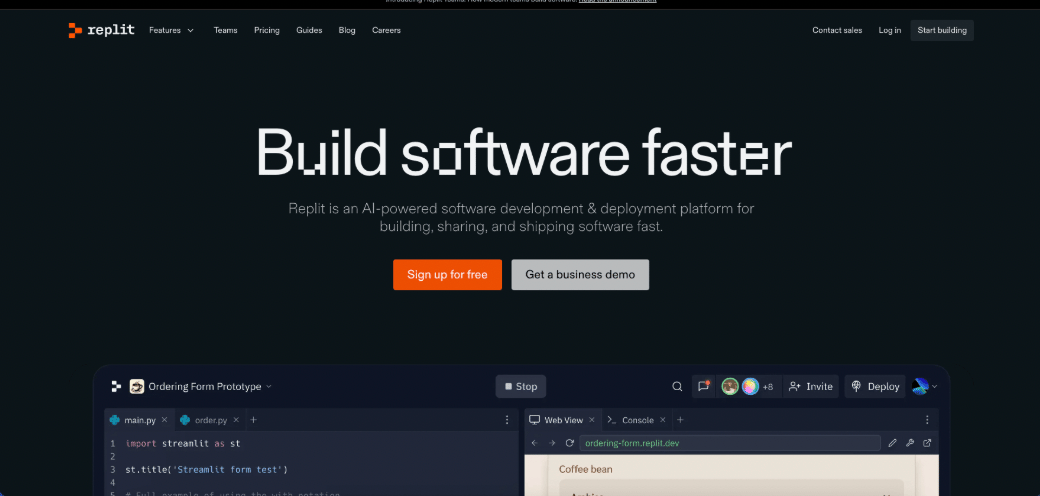1040x496 pixels.
Task: Go to Pricing
Action: click(267, 31)
